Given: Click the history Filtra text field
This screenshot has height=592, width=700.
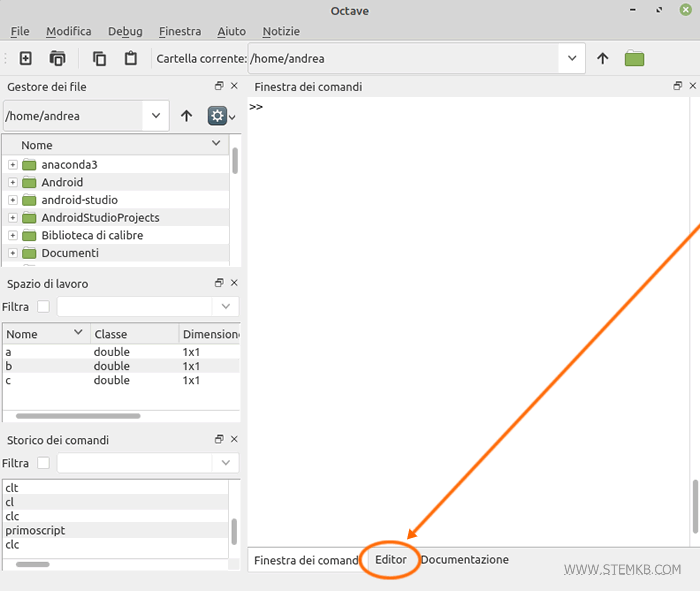Looking at the screenshot, I should click(x=135, y=463).
